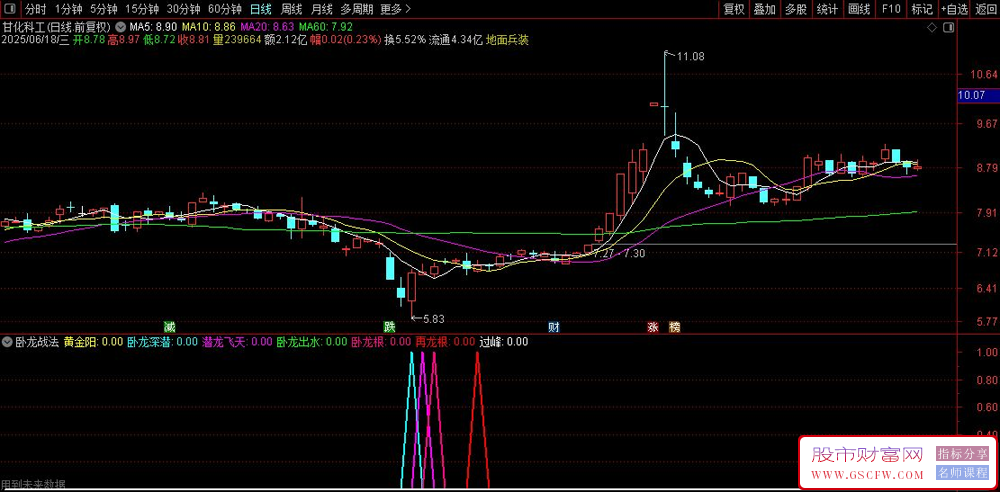Expand the 更多 periods menu

[x=395, y=9]
